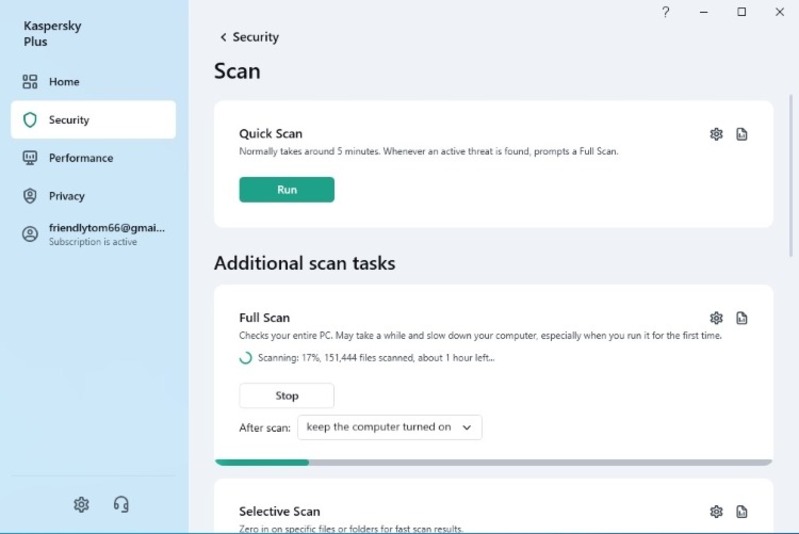
Task: Click the help question mark icon
Action: point(665,12)
